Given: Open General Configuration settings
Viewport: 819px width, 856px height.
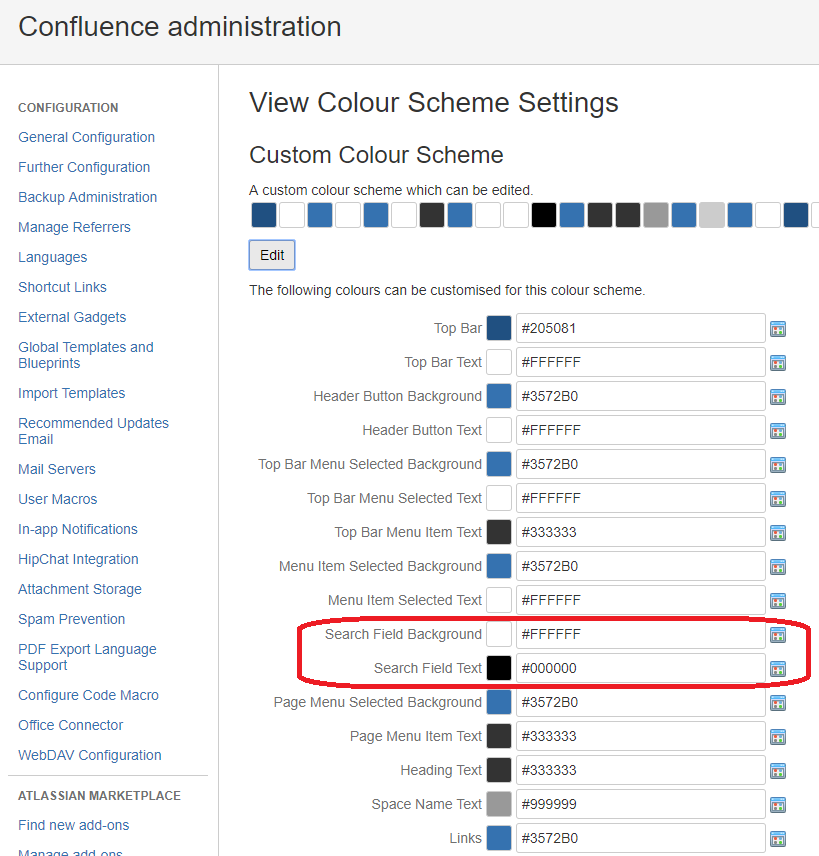Looking at the screenshot, I should 86,137.
